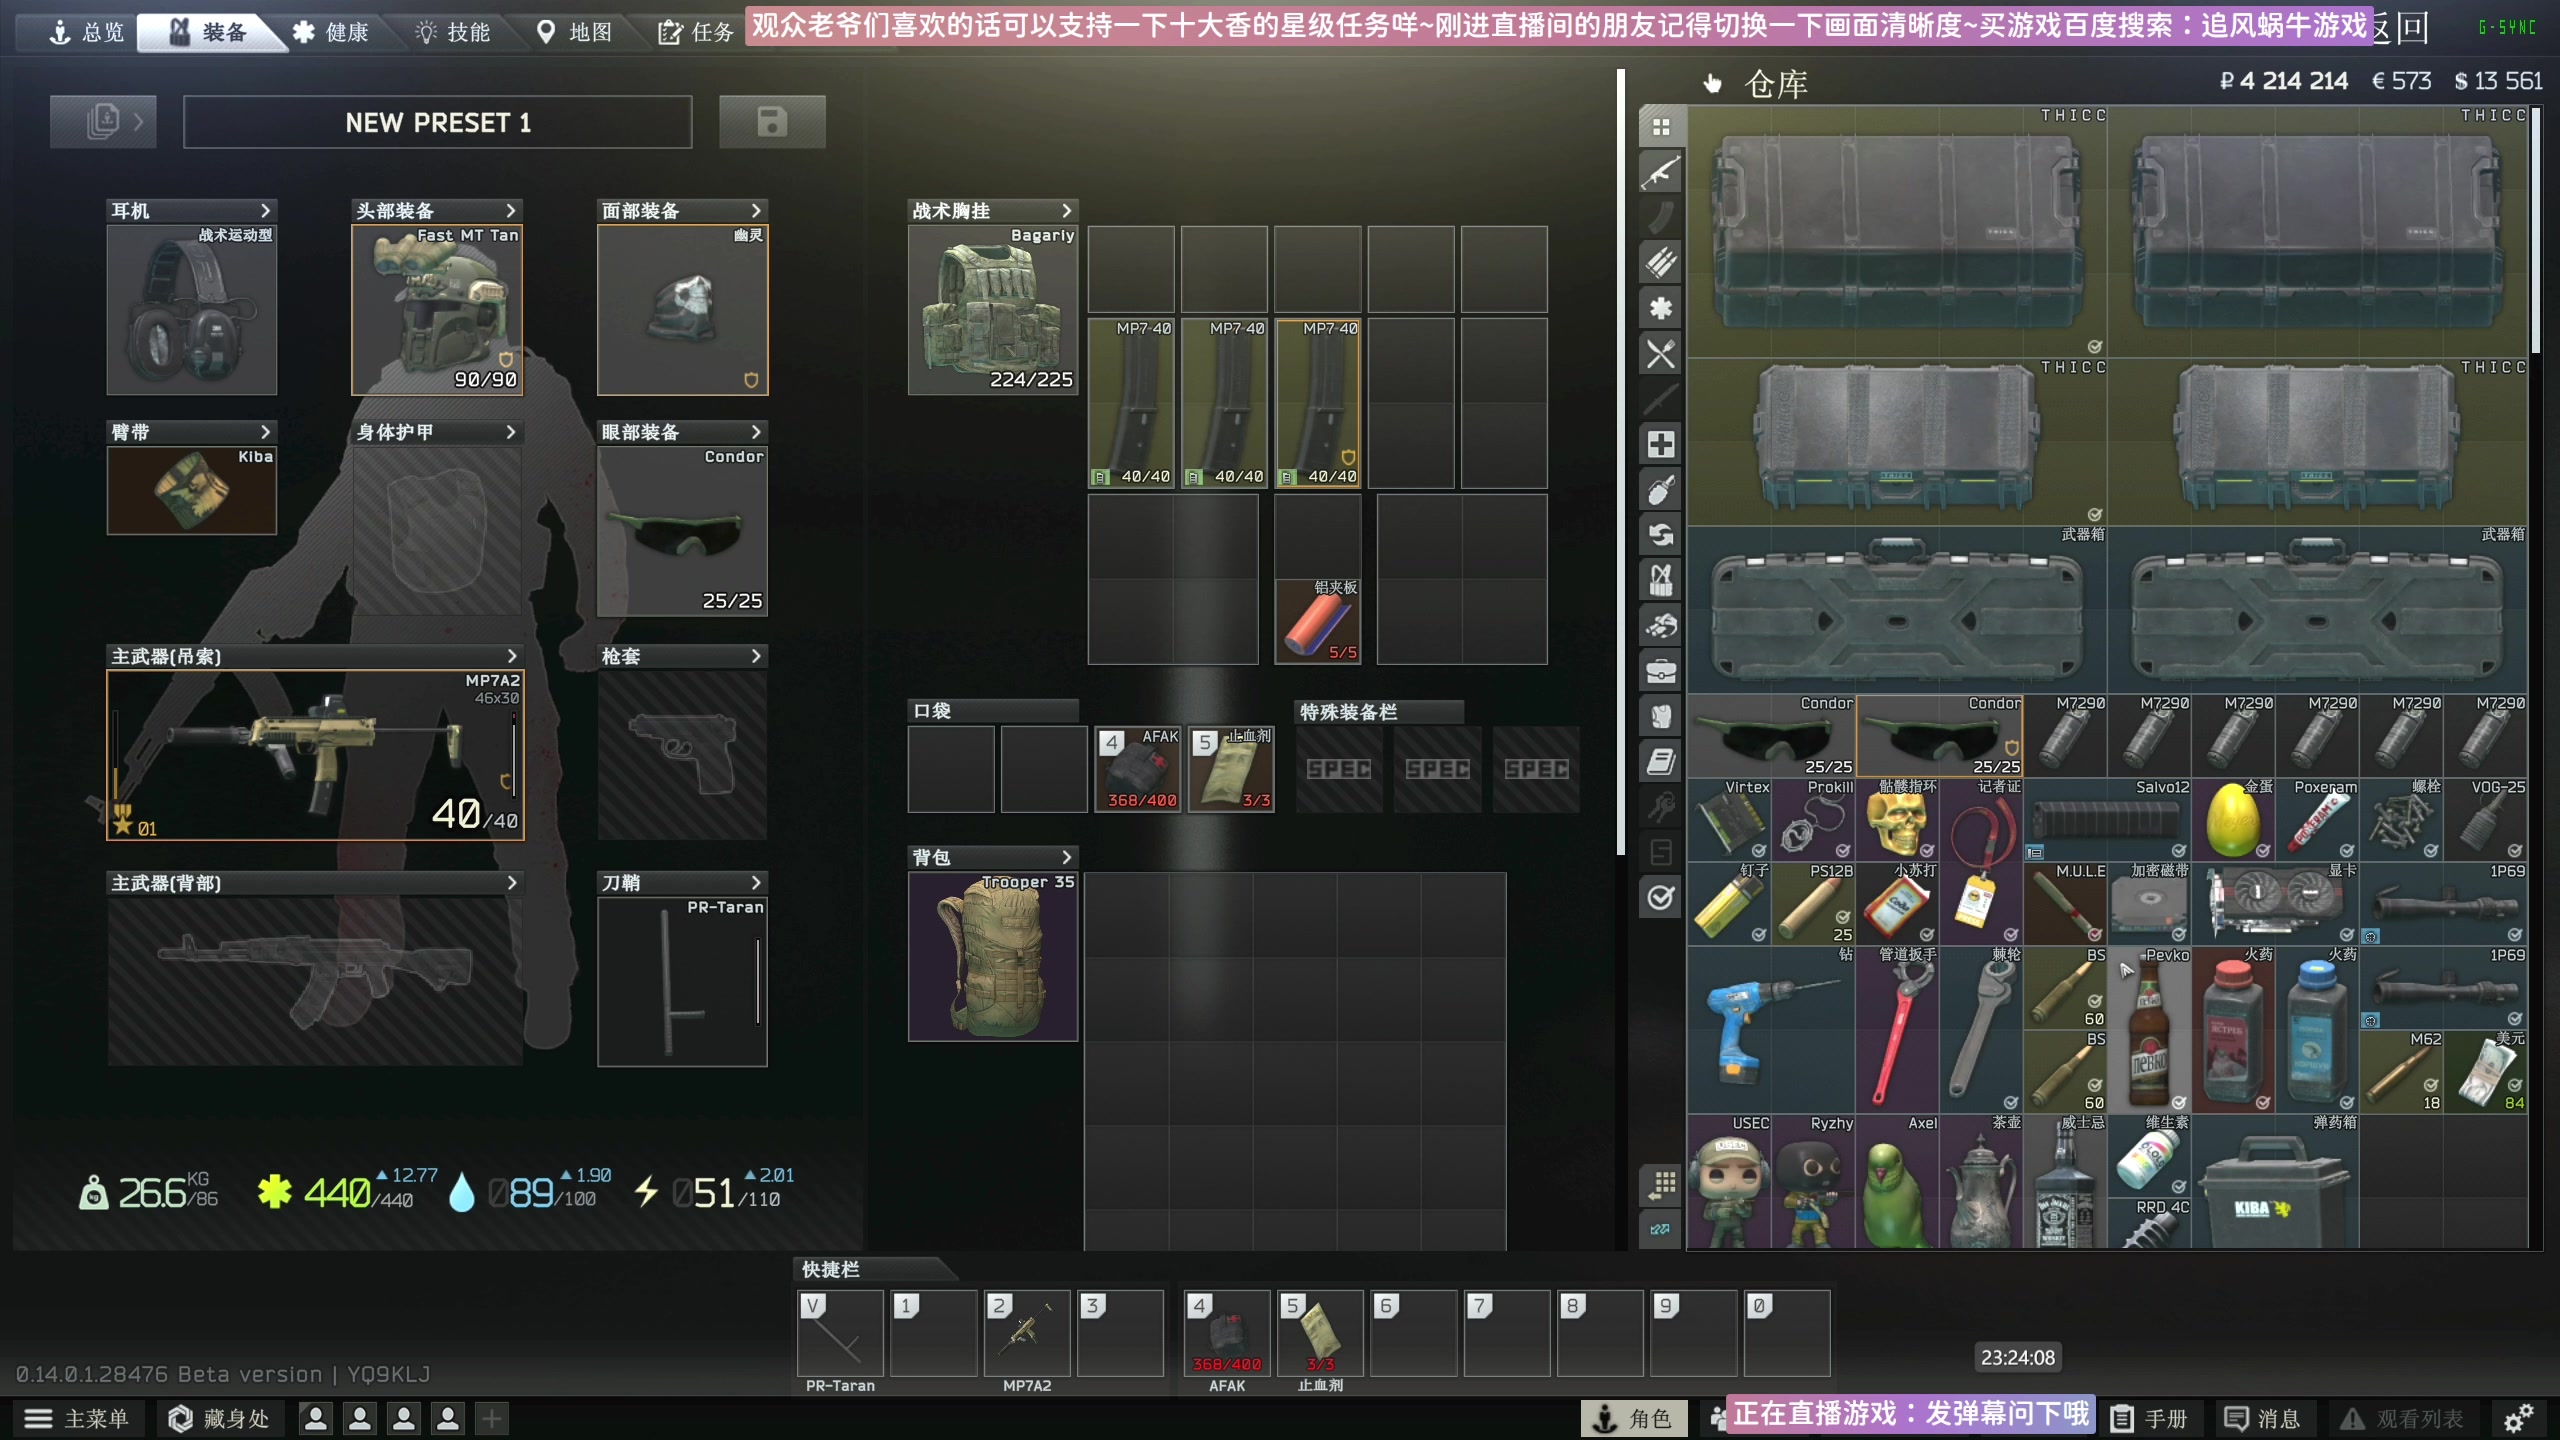Open the 观看列表 watchlist button
Viewport: 2560px width, 1440px height.
(2404, 1418)
